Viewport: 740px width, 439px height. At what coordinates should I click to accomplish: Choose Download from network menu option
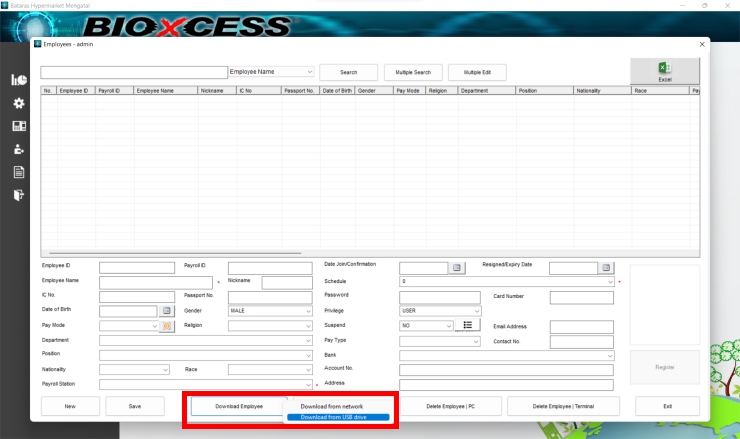[x=332, y=406]
